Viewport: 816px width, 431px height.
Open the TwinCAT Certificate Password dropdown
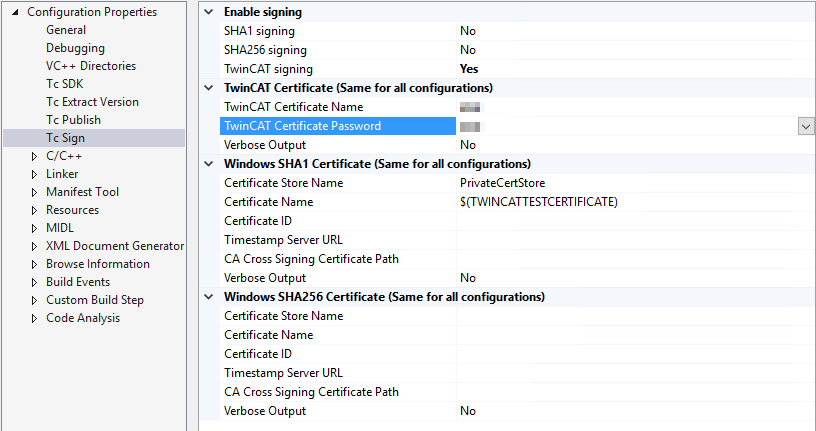806,126
